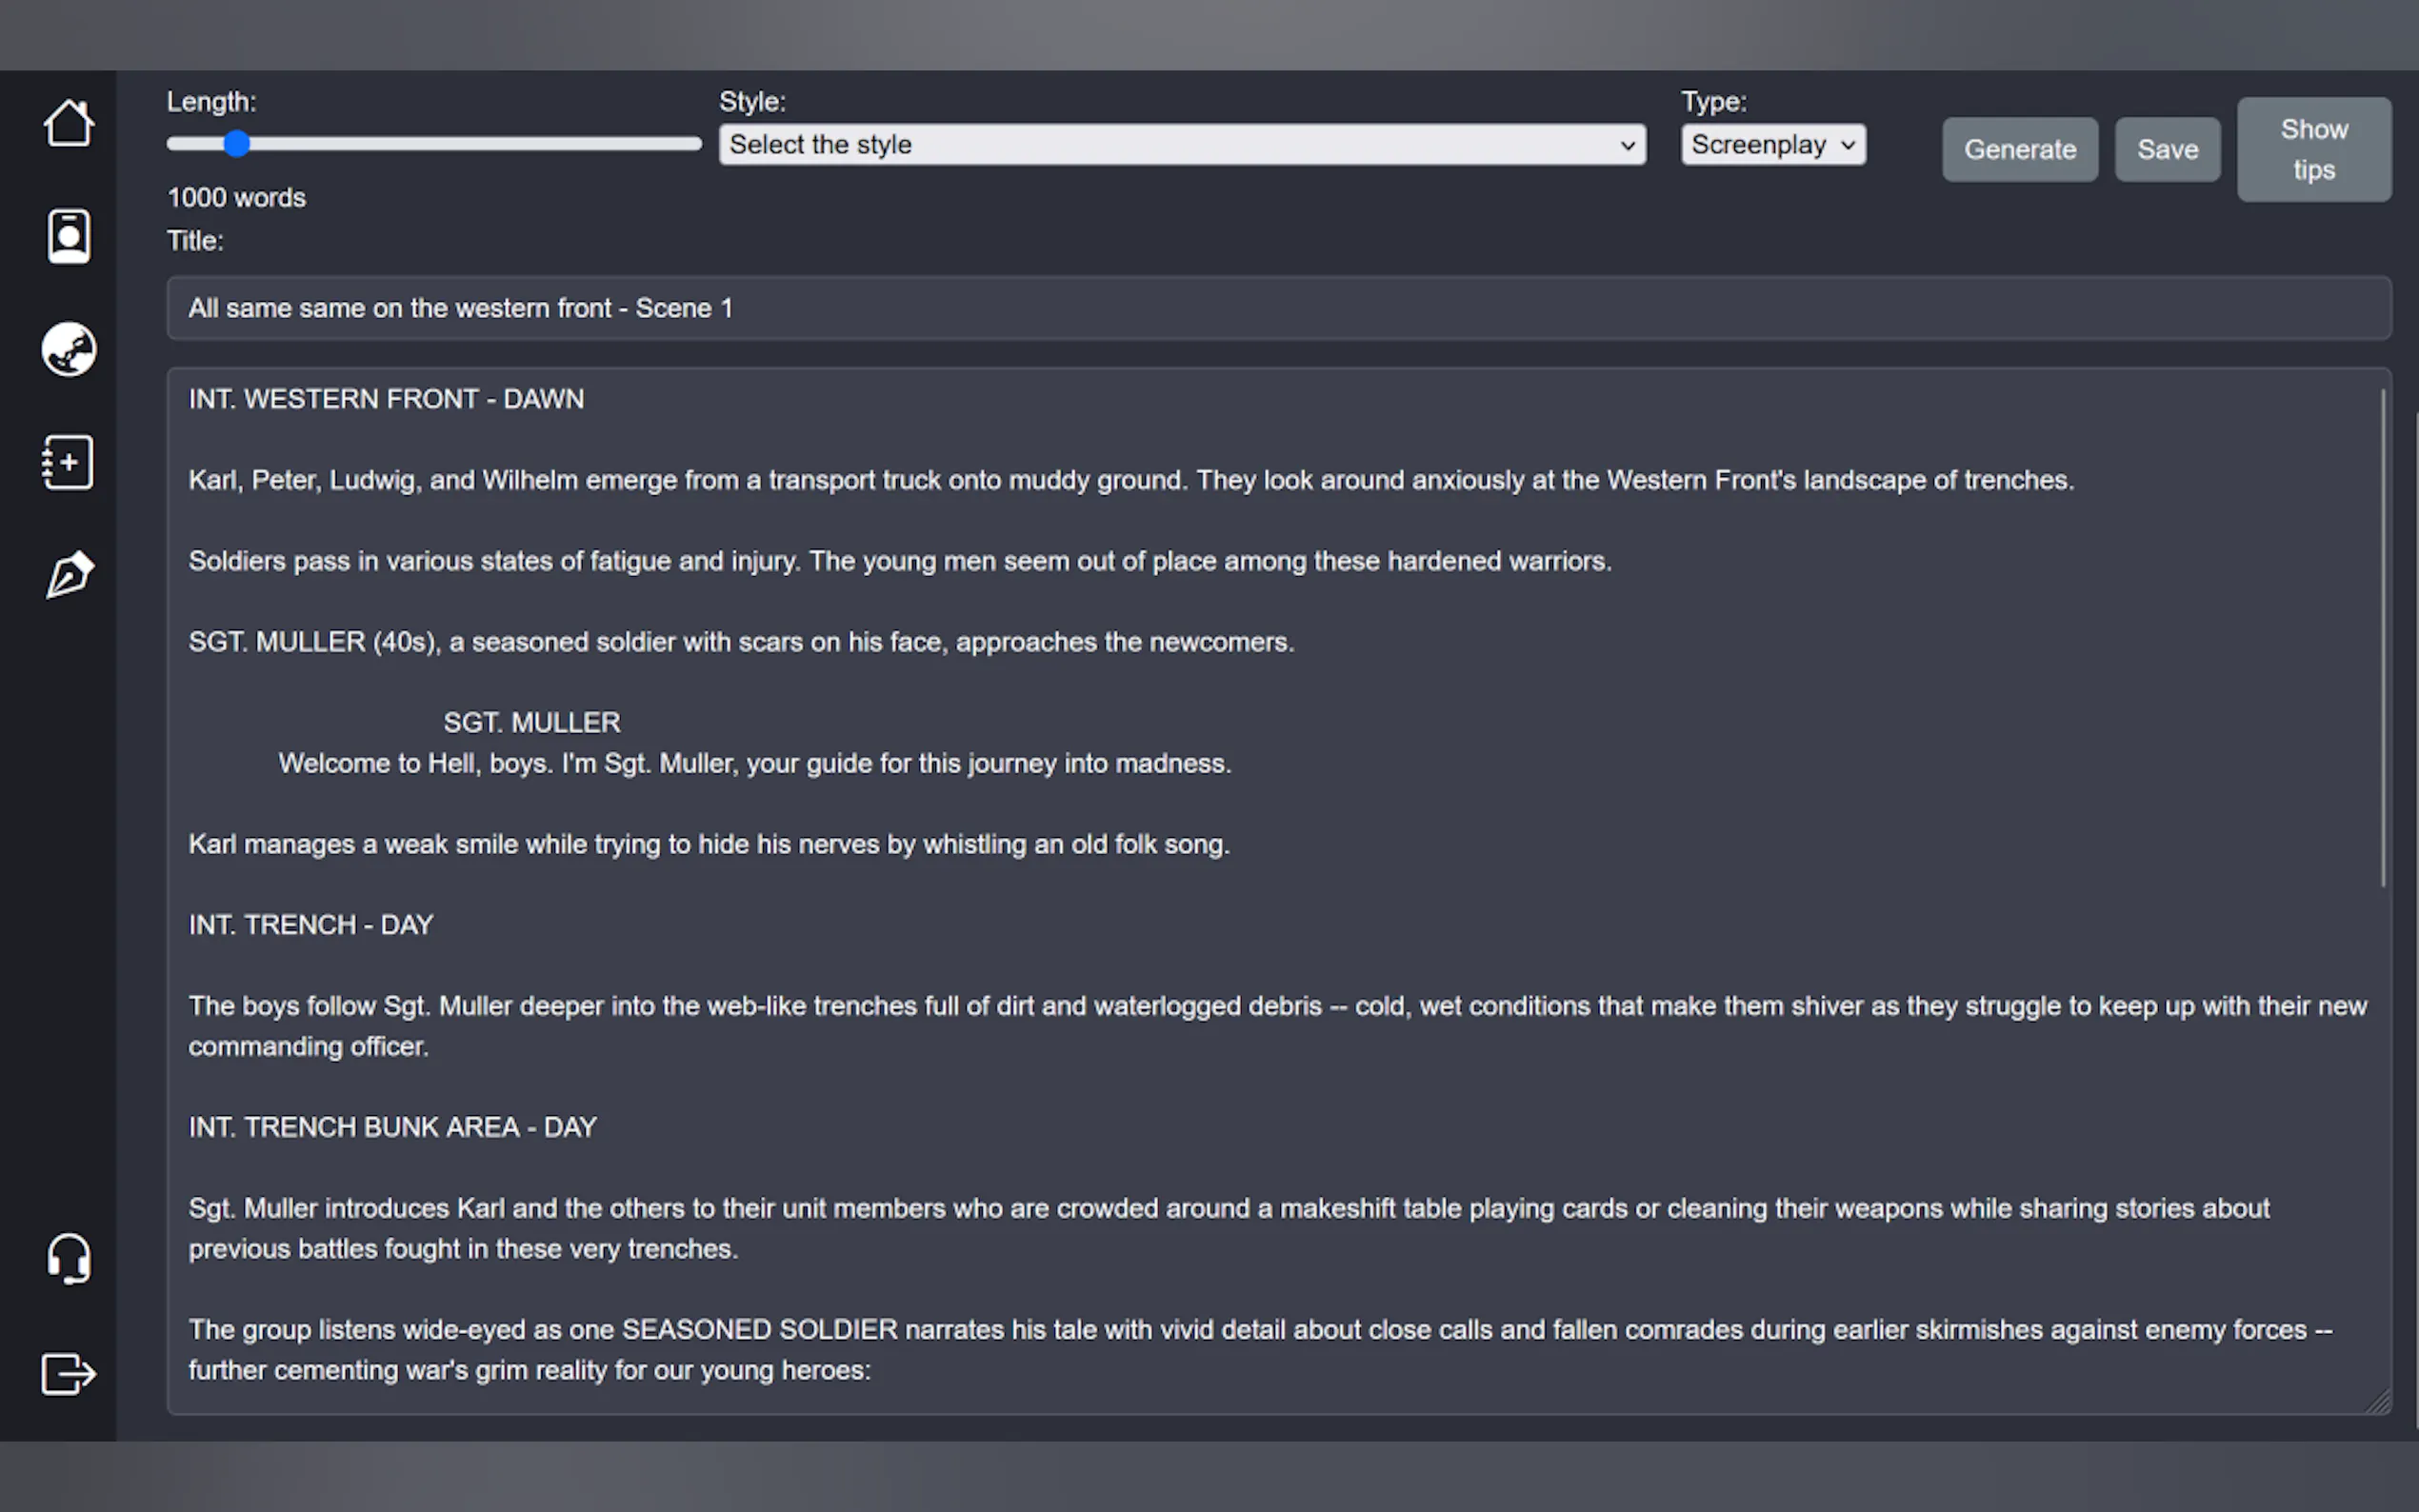This screenshot has width=2419, height=1512.
Task: Open the world globe icon in sidebar
Action: (x=68, y=349)
